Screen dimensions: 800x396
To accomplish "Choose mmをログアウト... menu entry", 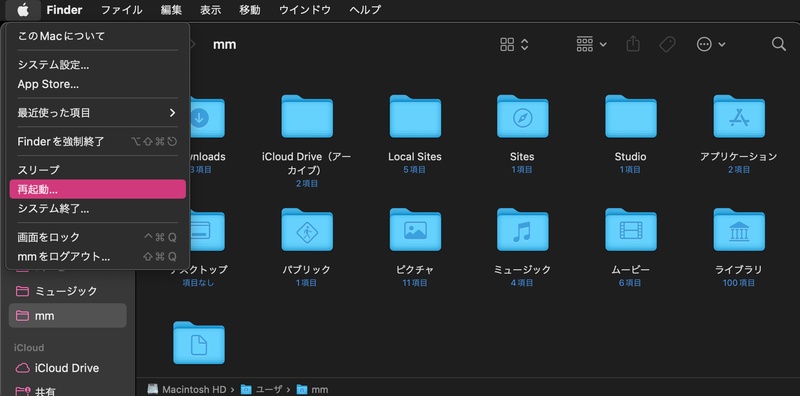I will point(97,257).
